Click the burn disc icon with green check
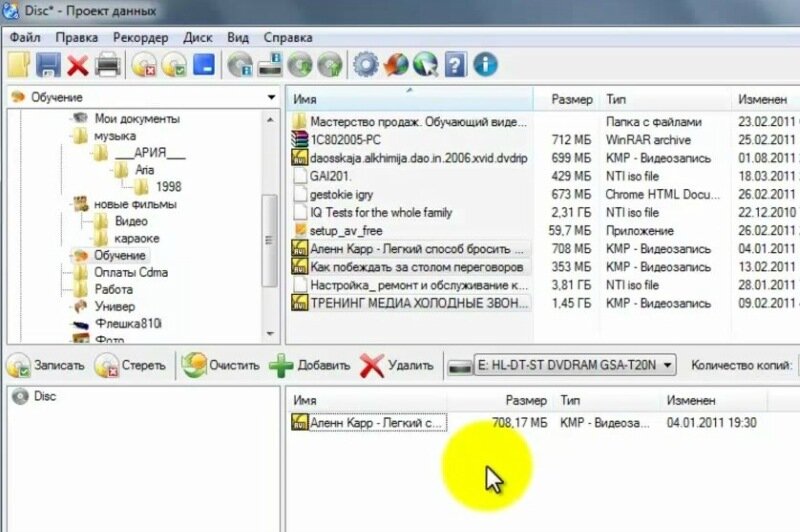 [x=174, y=65]
